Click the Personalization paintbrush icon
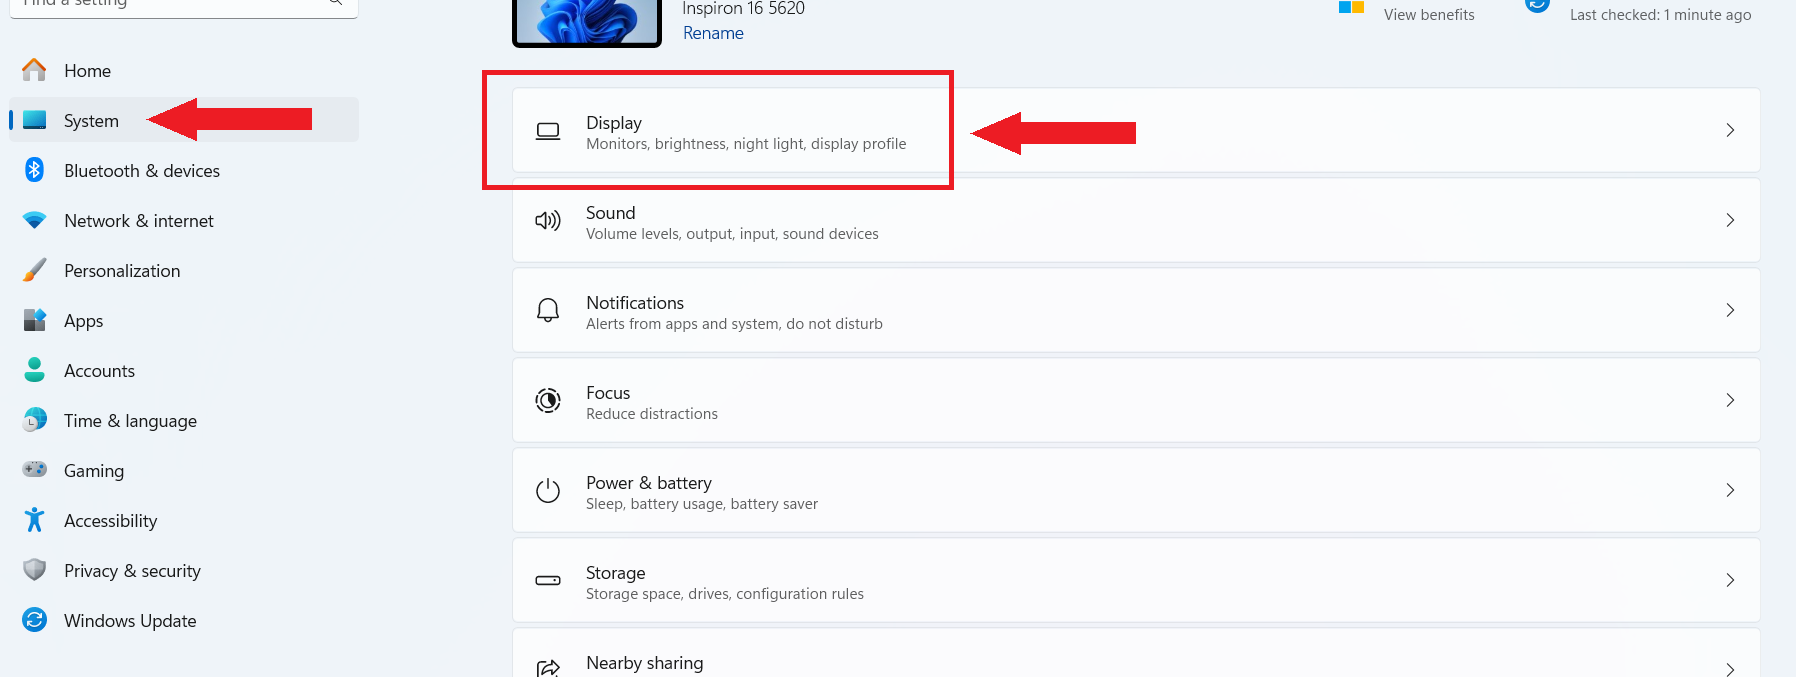This screenshot has height=677, width=1796. click(34, 270)
